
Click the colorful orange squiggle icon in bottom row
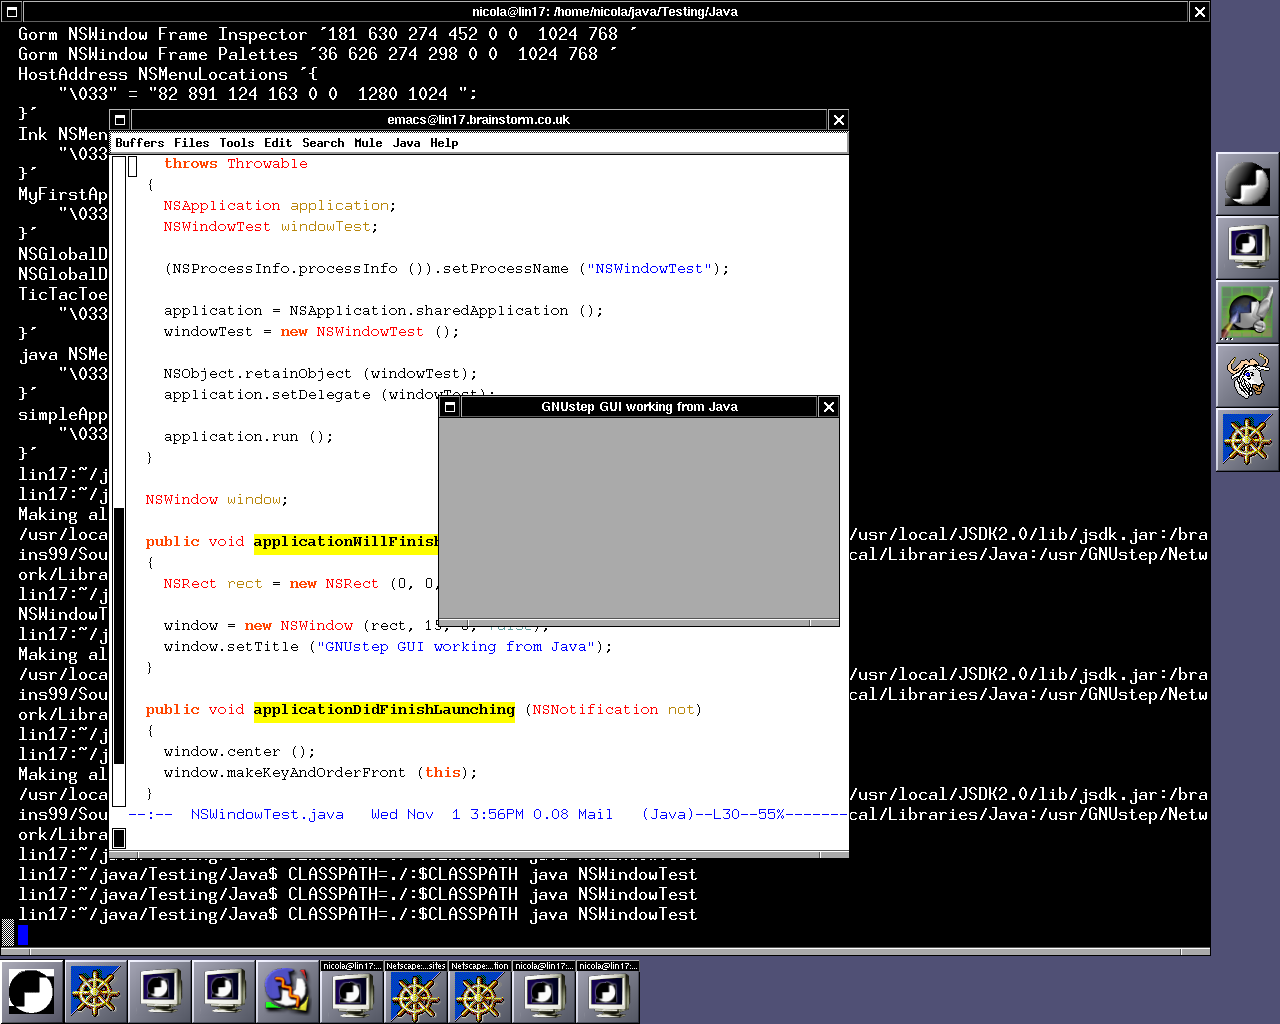(288, 991)
